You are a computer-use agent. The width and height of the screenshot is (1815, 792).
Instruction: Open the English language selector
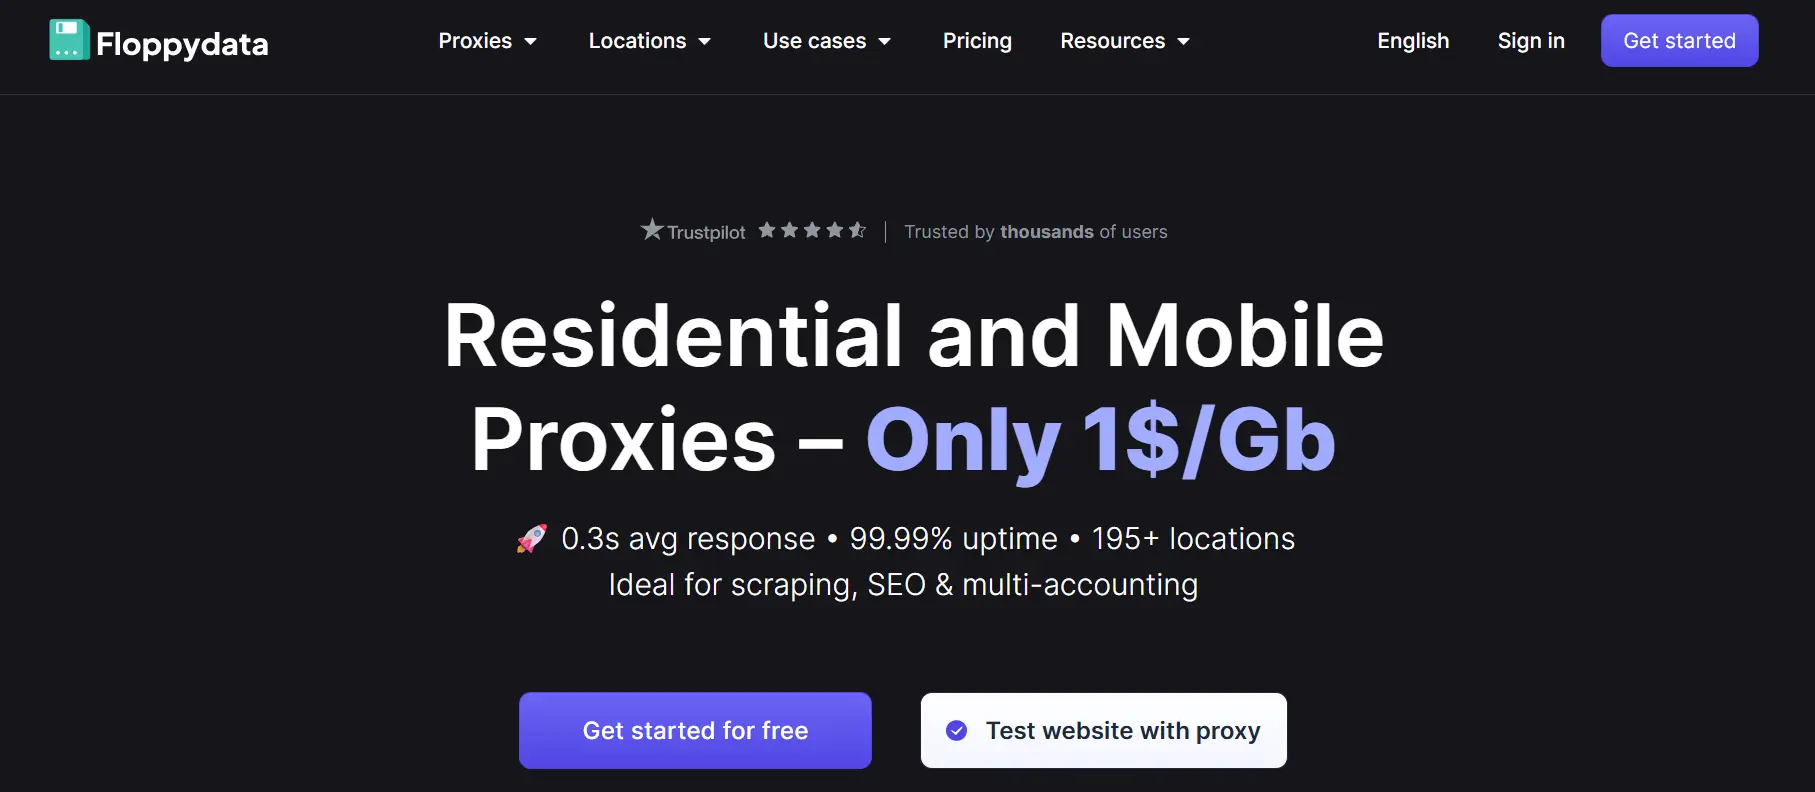pyautogui.click(x=1412, y=41)
